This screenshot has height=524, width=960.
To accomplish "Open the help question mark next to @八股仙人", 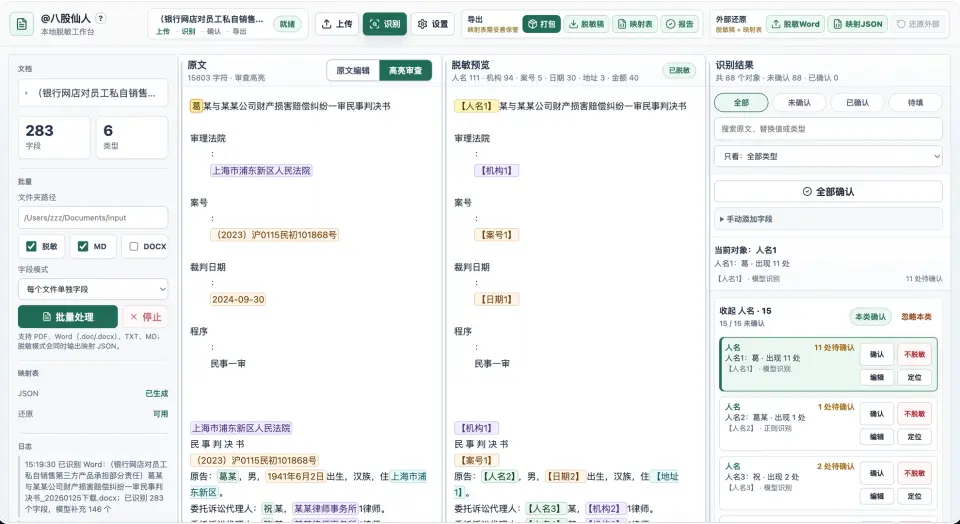I will (101, 18).
